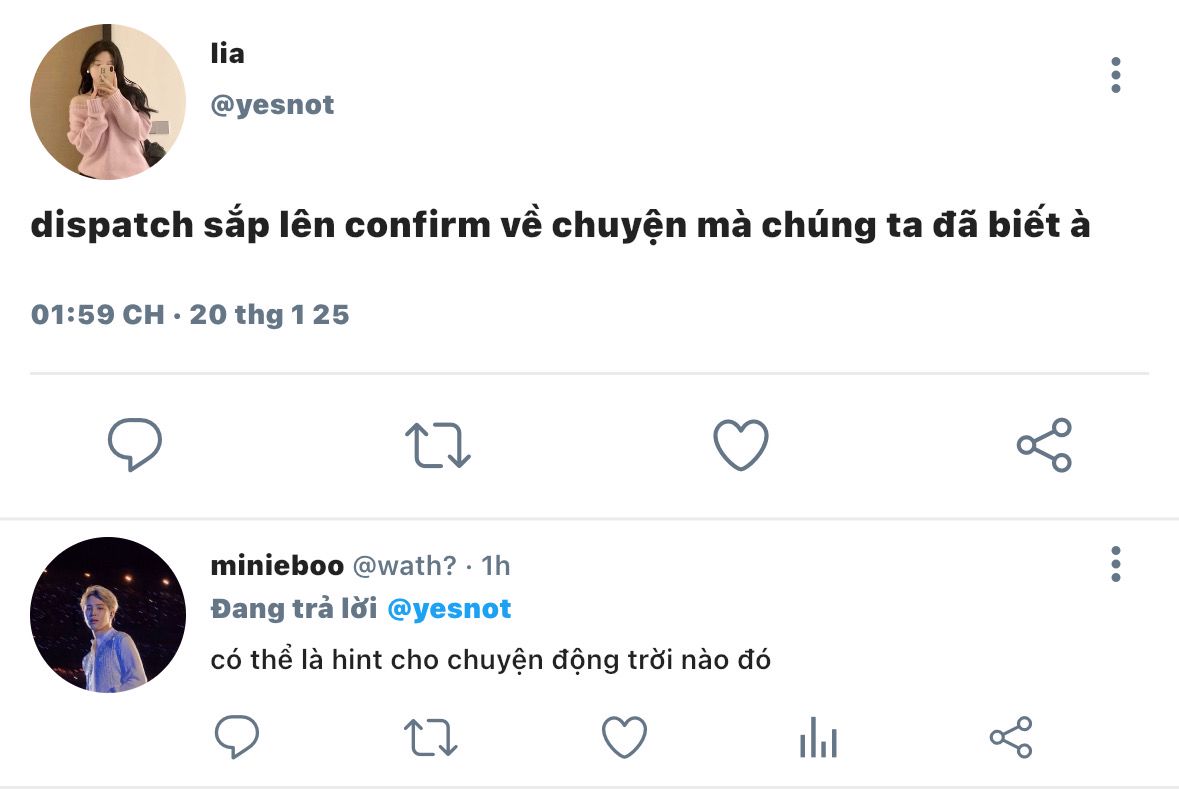The height and width of the screenshot is (789, 1179).
Task: Open the @yesnot handle under lia
Action: tap(272, 105)
